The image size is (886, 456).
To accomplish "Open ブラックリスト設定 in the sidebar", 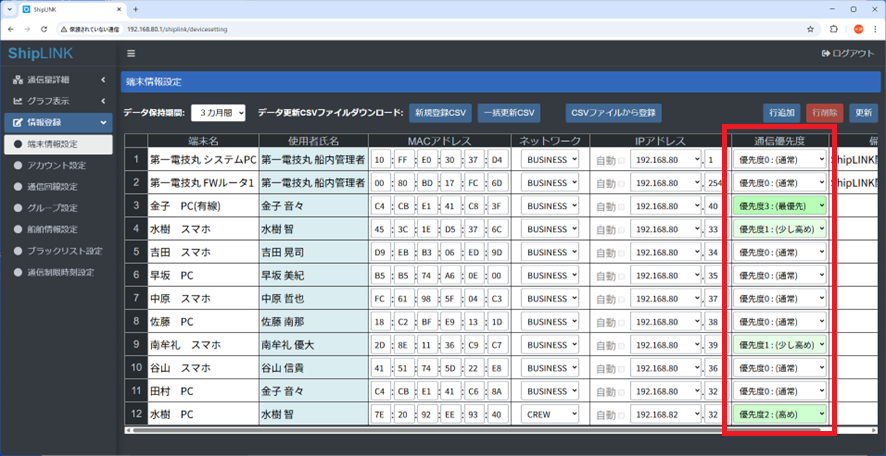I will pyautogui.click(x=65, y=251).
